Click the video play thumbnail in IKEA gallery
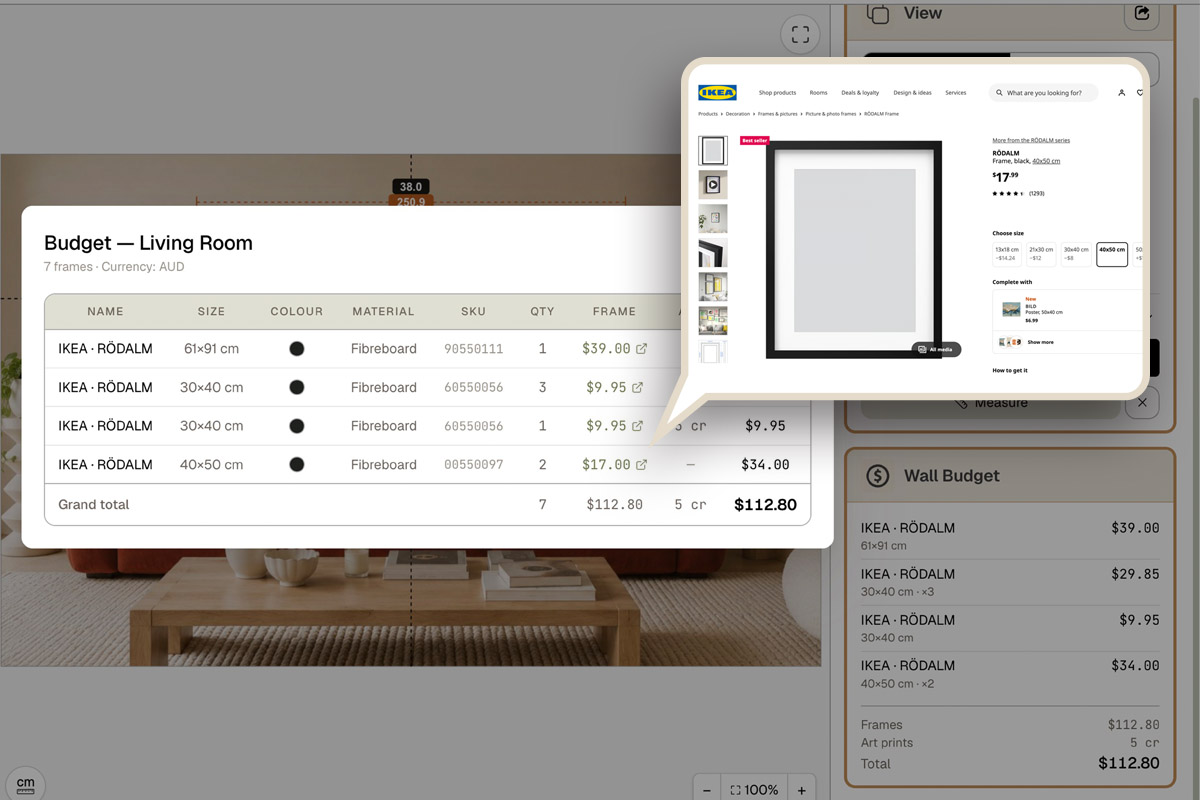Screen dimensions: 1200x800 (x=713, y=185)
